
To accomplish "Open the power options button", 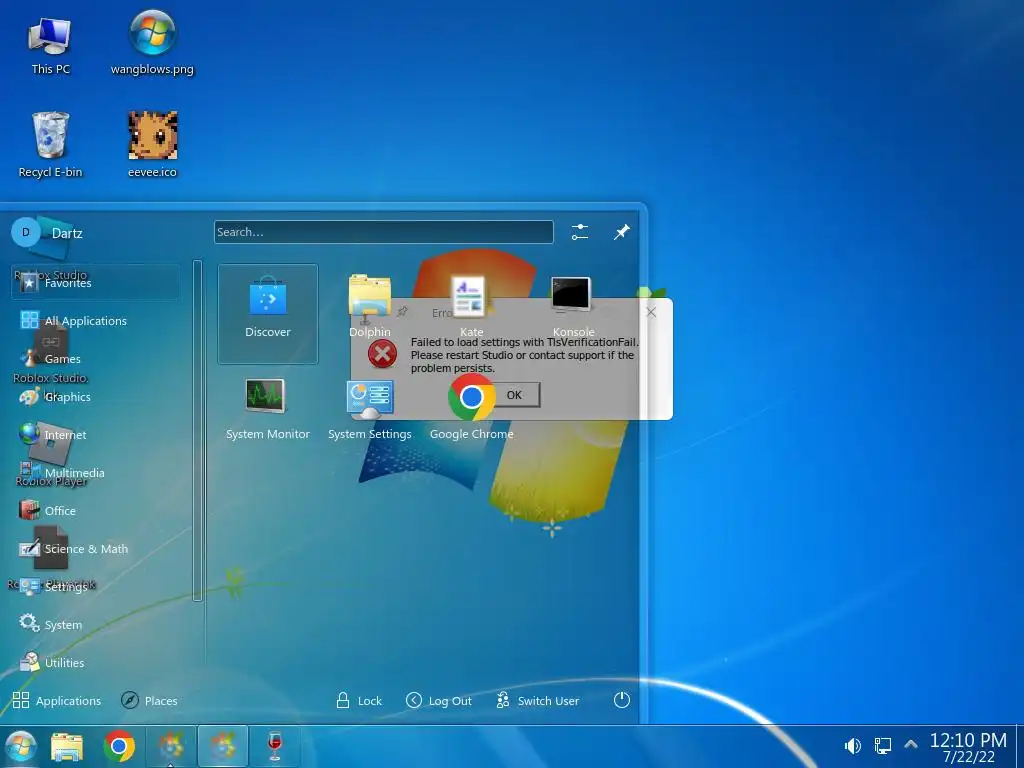I will click(x=622, y=700).
